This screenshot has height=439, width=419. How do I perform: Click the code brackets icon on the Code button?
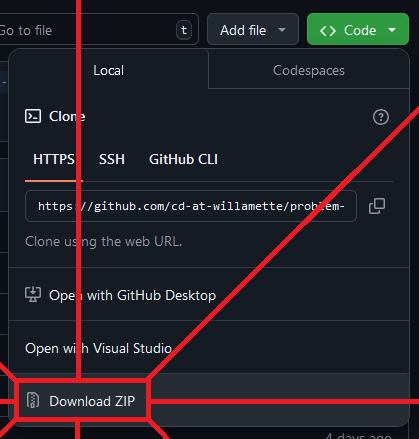328,31
